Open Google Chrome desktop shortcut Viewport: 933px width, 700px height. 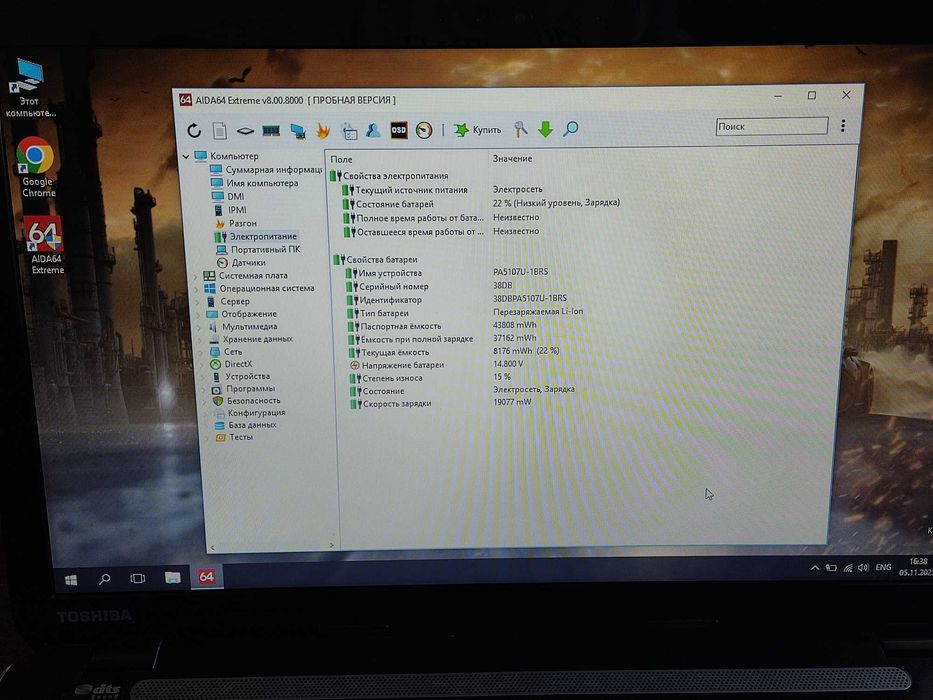click(37, 167)
